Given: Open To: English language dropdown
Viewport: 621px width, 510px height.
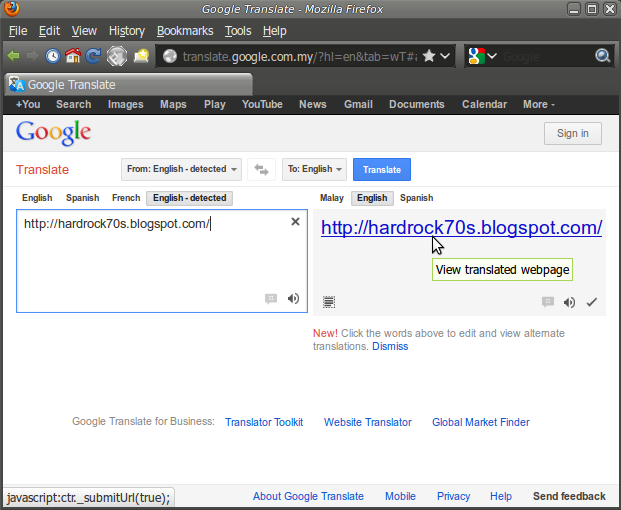Looking at the screenshot, I should click(x=314, y=169).
